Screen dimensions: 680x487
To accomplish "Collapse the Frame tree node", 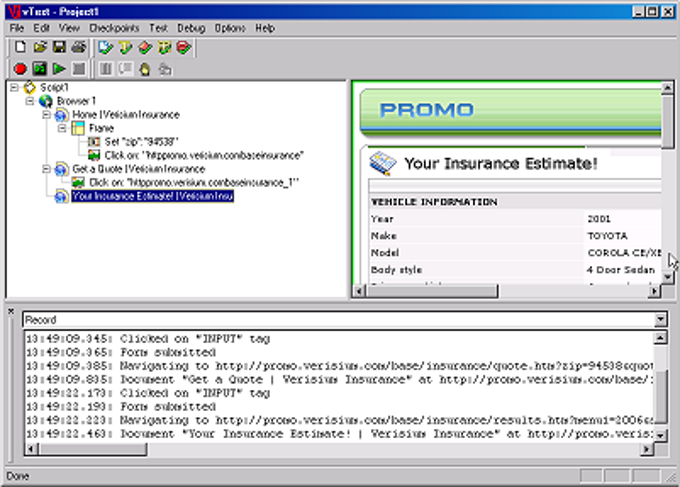I will pyautogui.click(x=62, y=128).
